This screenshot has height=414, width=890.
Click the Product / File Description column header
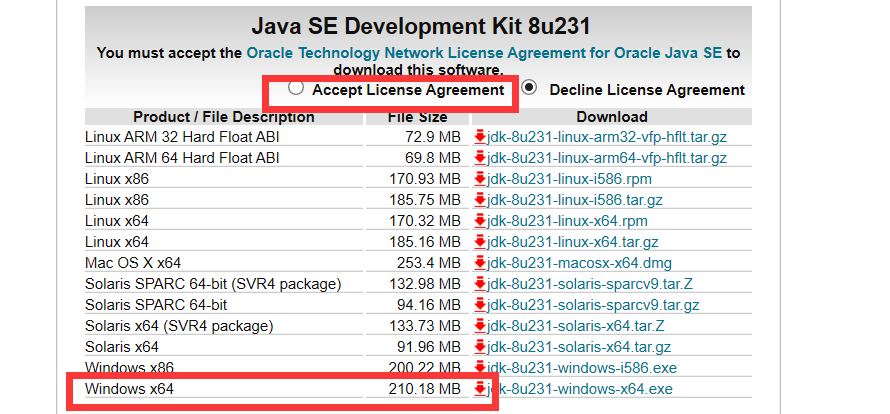coord(224,117)
